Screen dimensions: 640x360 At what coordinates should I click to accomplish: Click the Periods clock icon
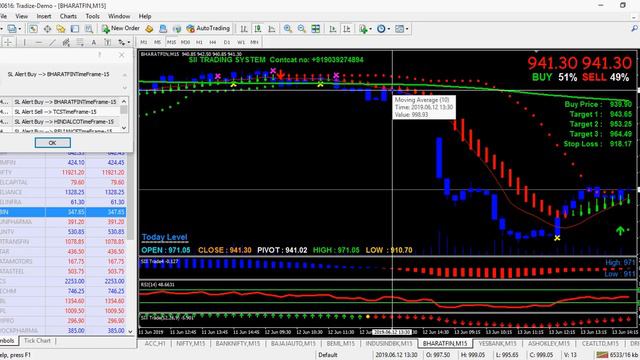pyautogui.click(x=381, y=29)
